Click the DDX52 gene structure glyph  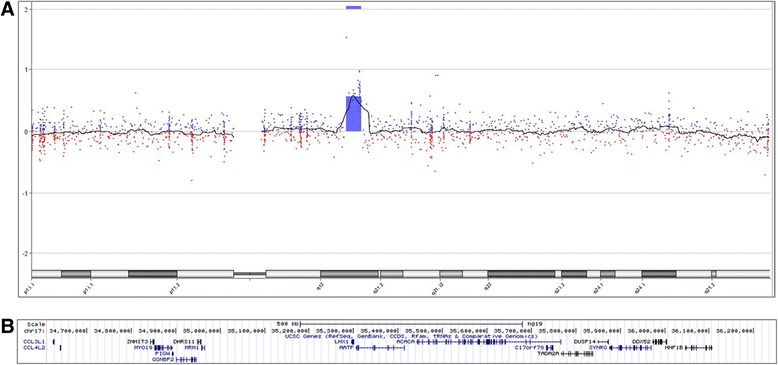660,342
